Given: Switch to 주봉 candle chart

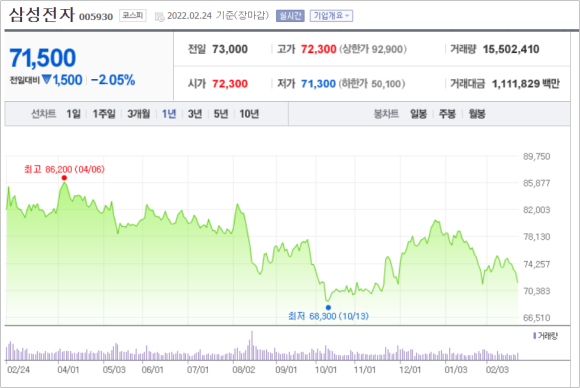Looking at the screenshot, I should point(447,114).
